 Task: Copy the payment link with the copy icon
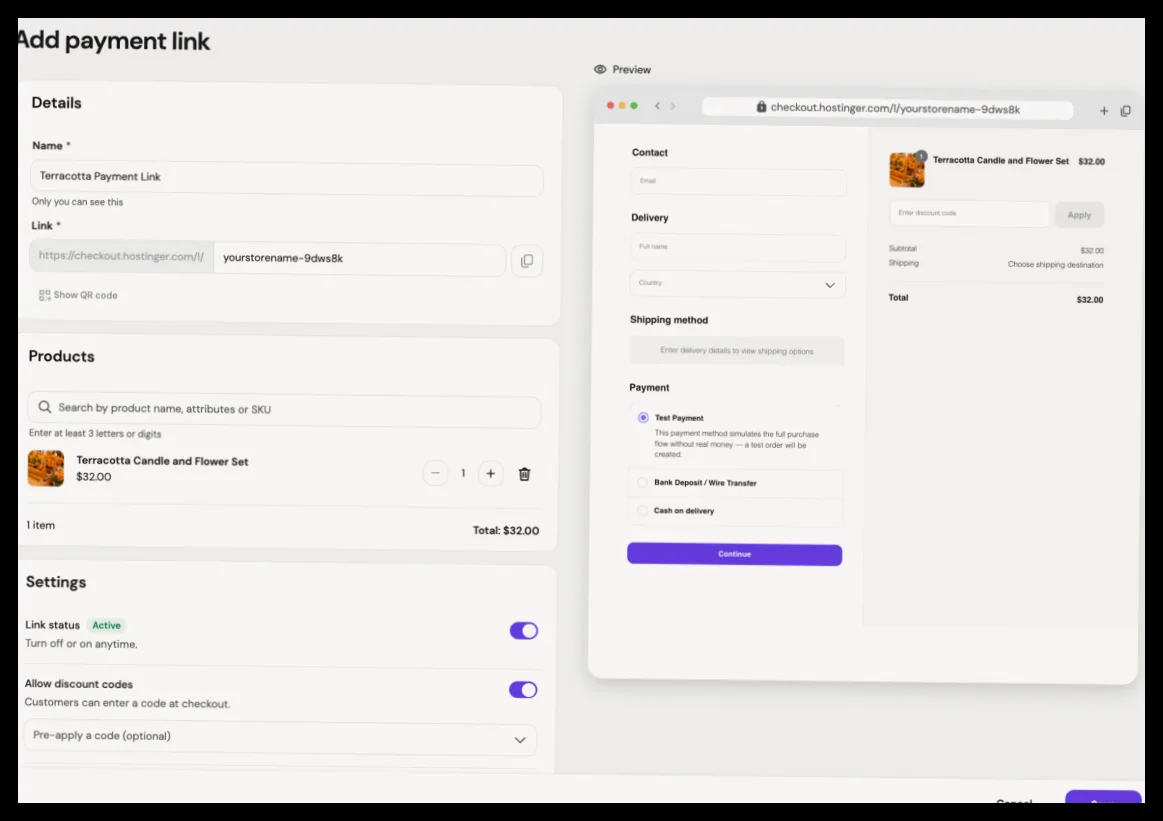coord(527,261)
